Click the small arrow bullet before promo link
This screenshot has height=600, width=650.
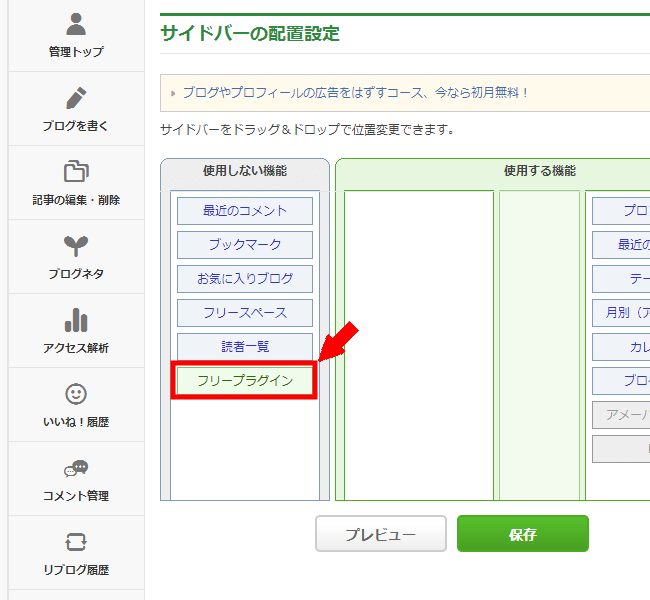(x=173, y=93)
